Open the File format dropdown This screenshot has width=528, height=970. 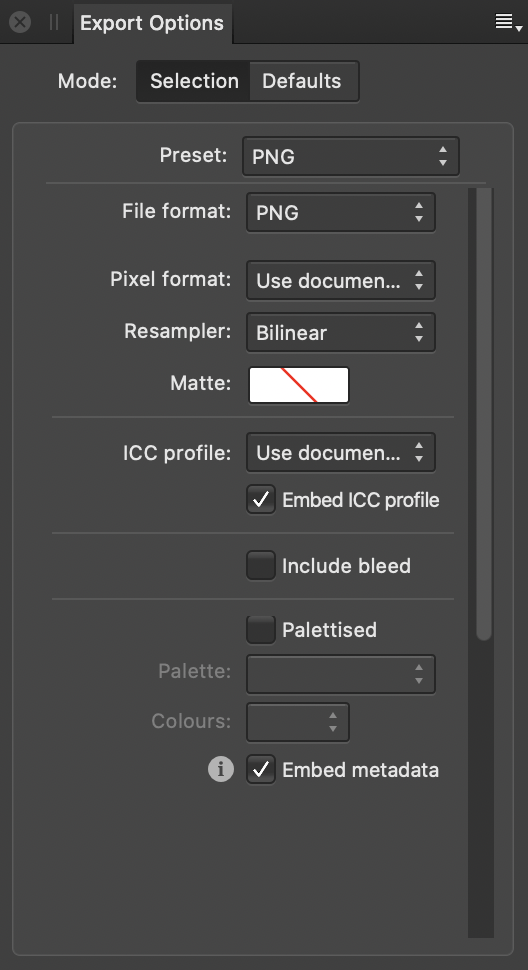tap(341, 212)
